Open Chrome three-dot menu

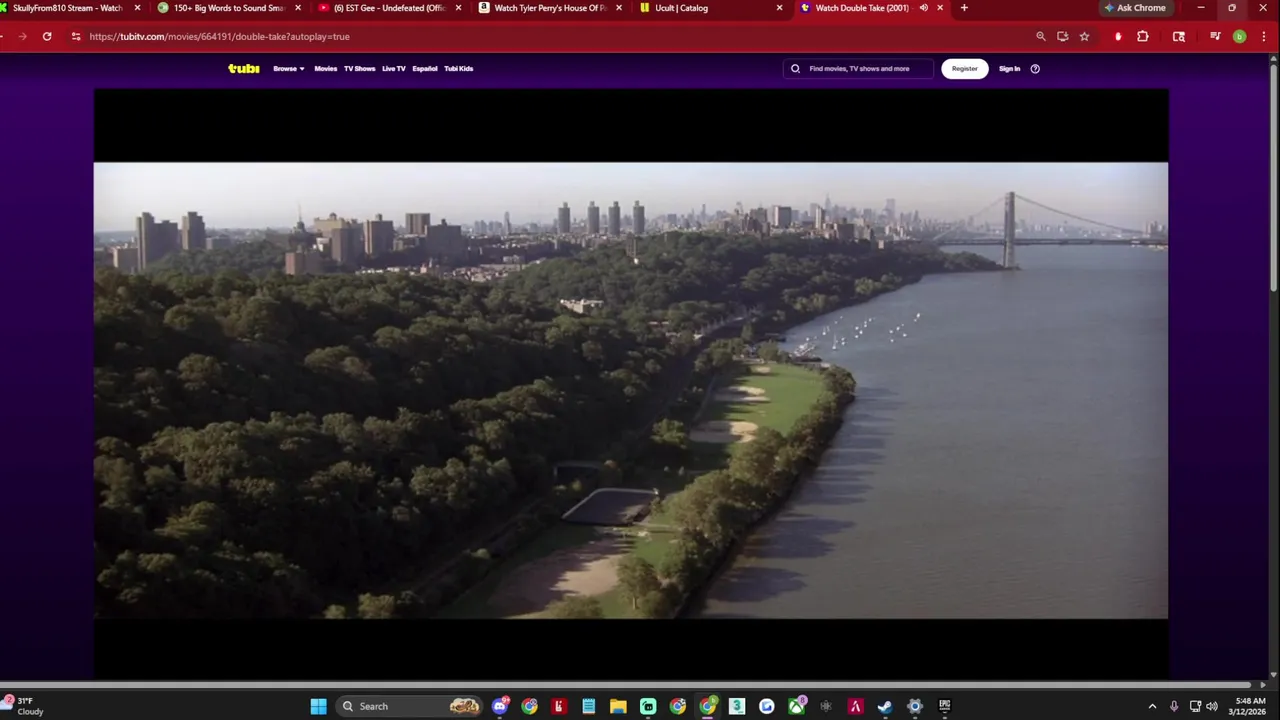pyautogui.click(x=1263, y=36)
